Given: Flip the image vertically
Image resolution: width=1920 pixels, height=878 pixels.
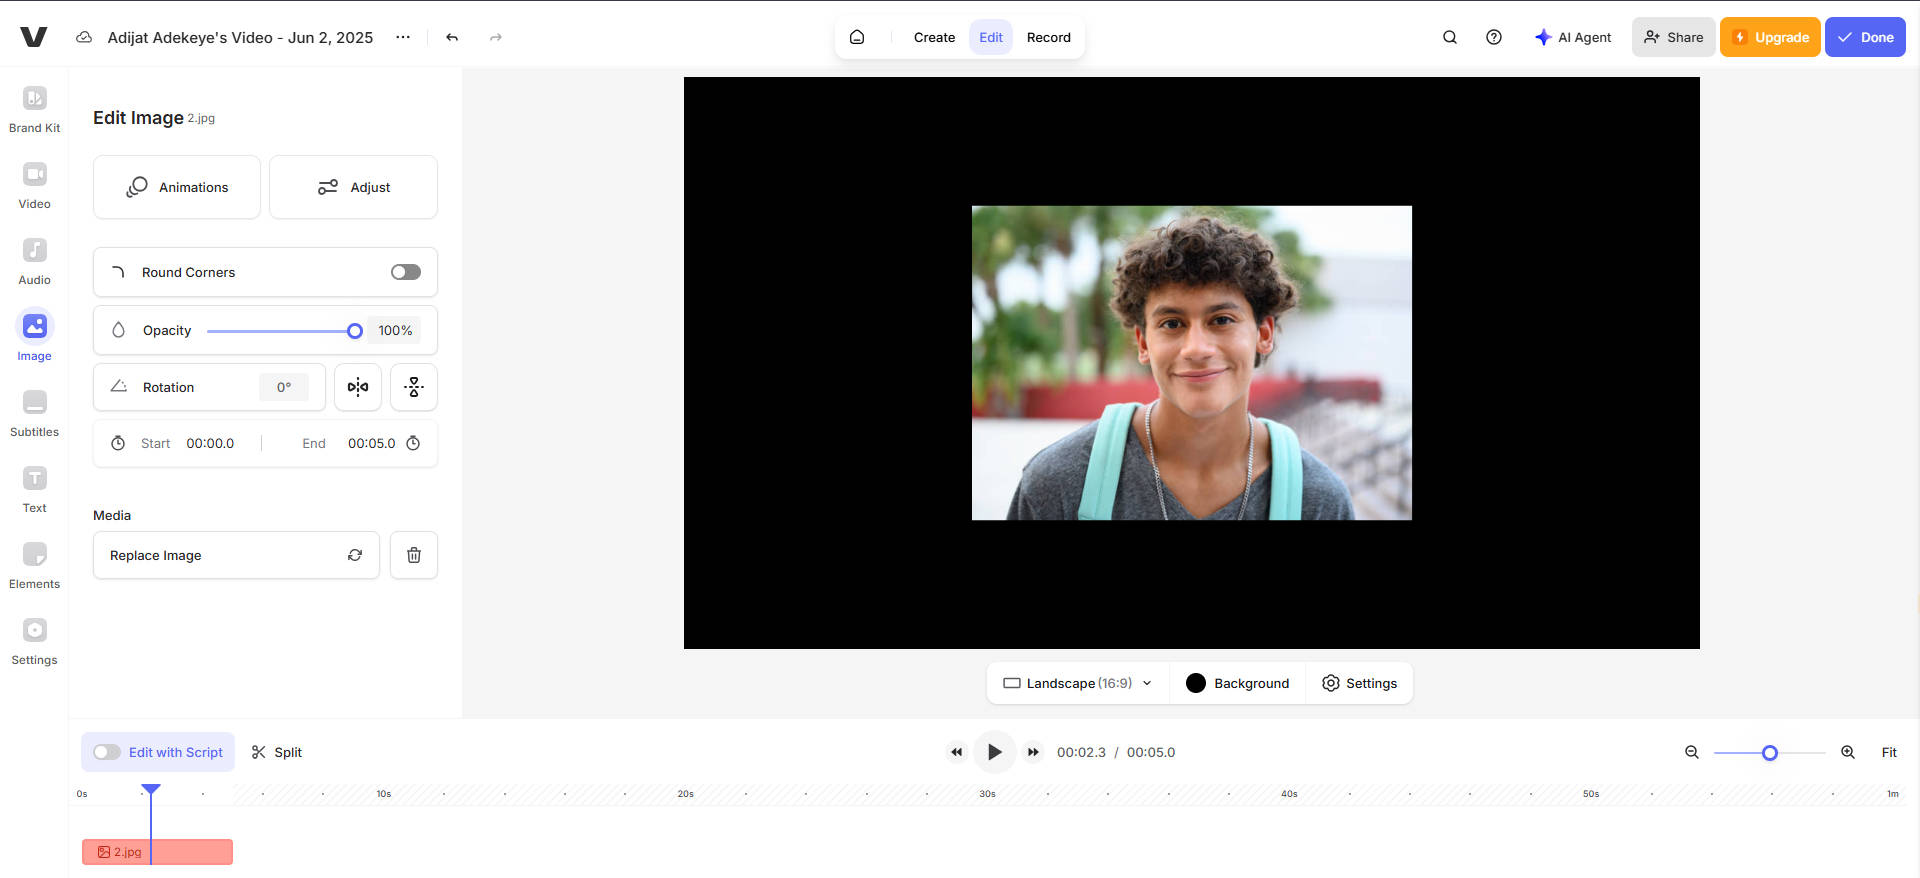Looking at the screenshot, I should (414, 387).
